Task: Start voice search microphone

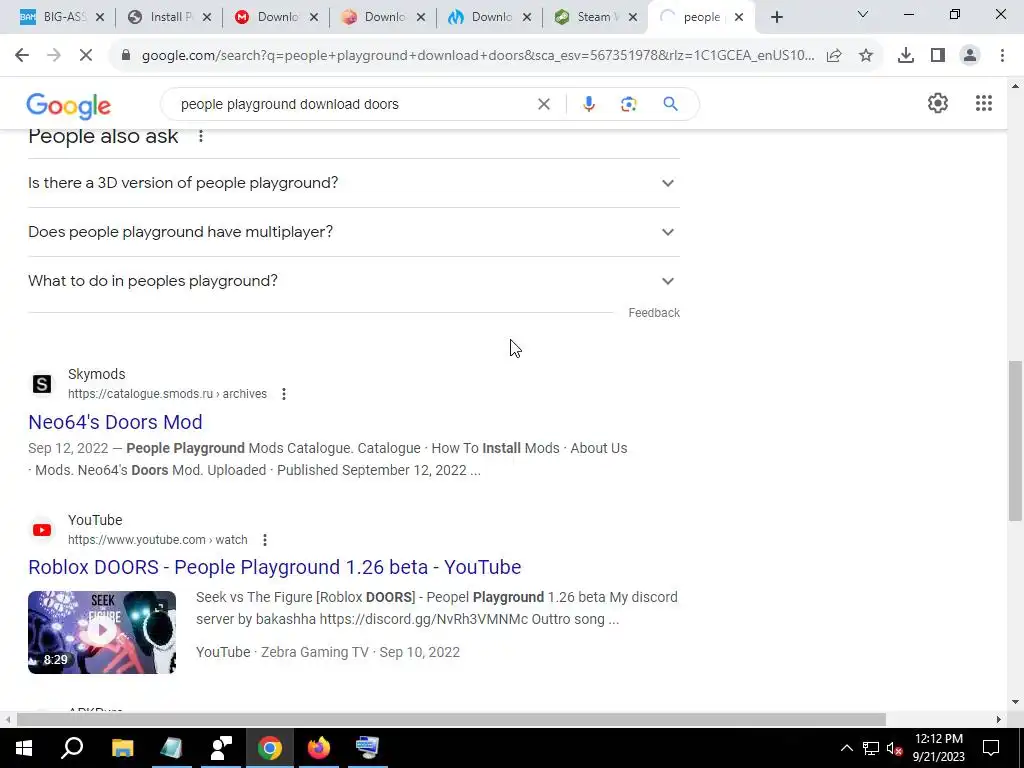Action: [x=588, y=104]
